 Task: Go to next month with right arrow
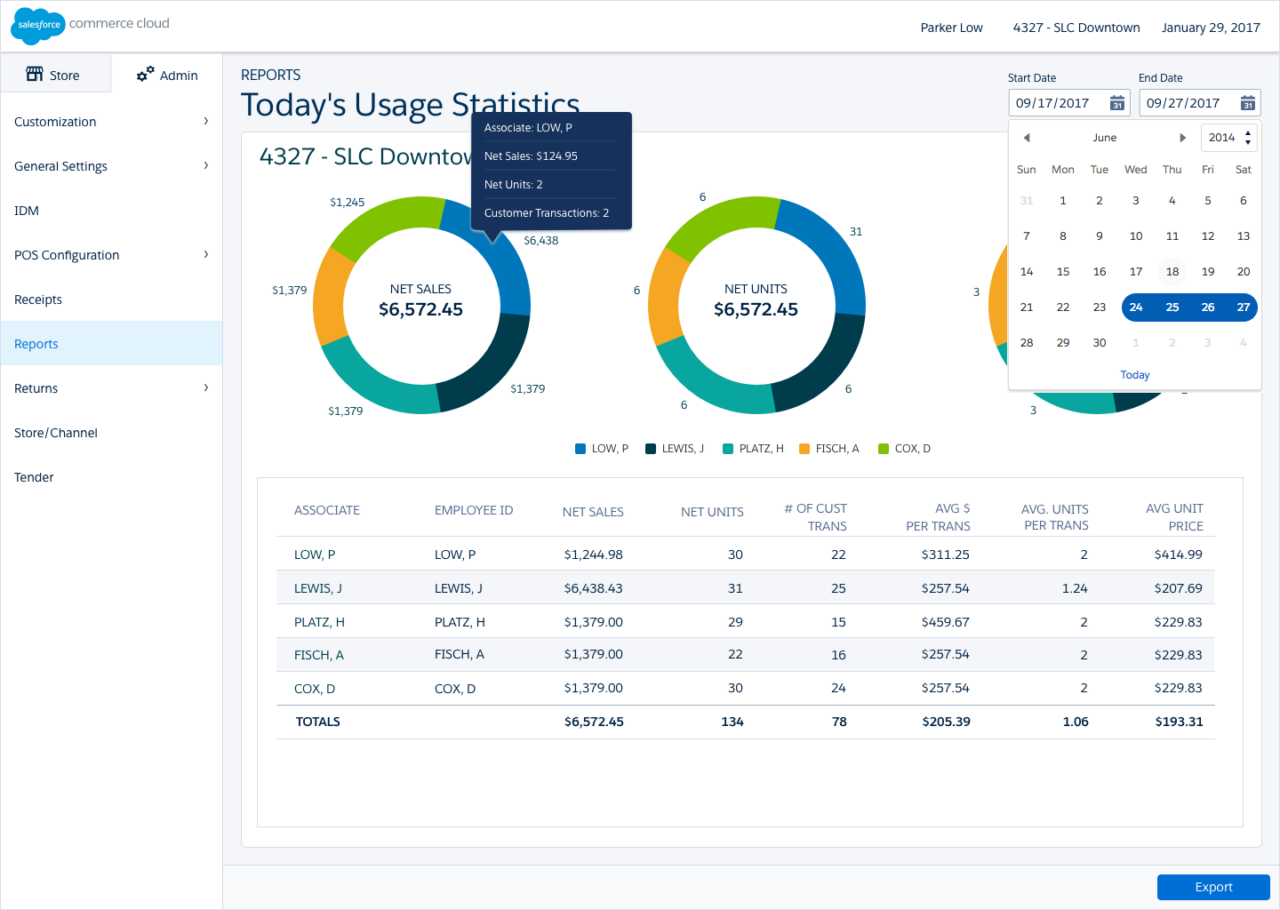coord(1183,137)
